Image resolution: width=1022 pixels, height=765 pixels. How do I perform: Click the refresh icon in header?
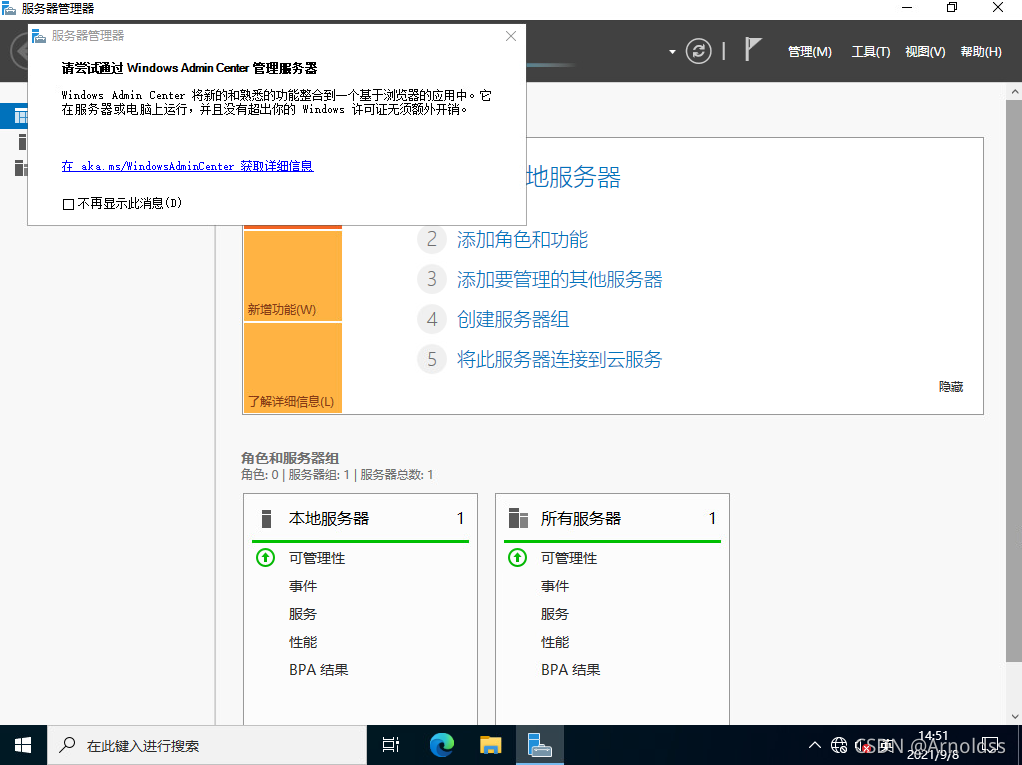(699, 51)
